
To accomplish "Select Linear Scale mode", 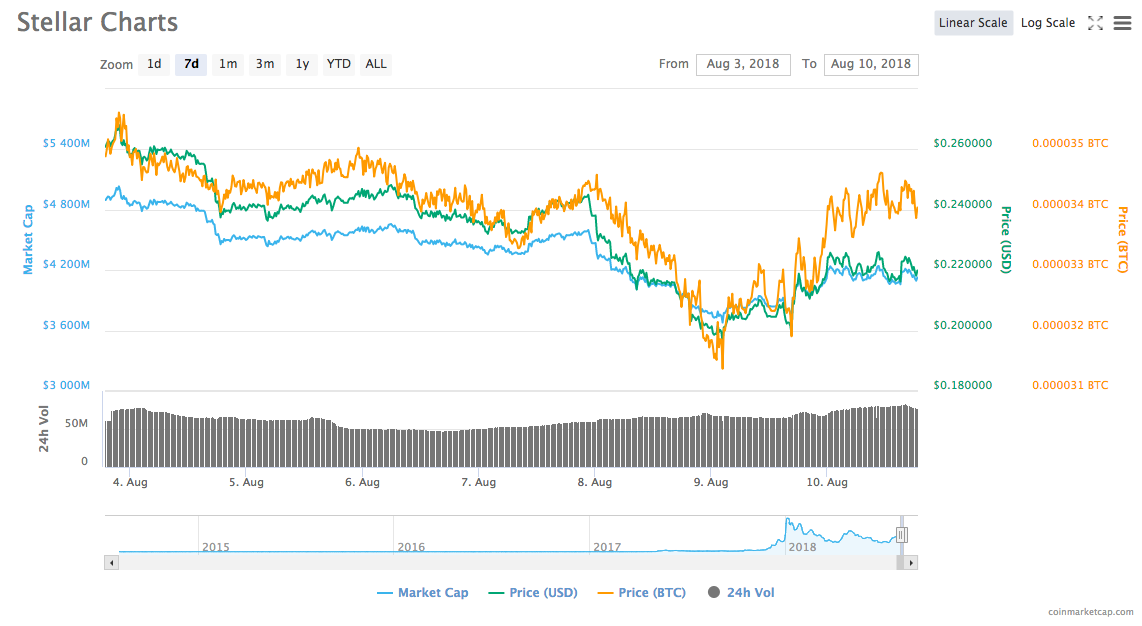I will coord(973,22).
